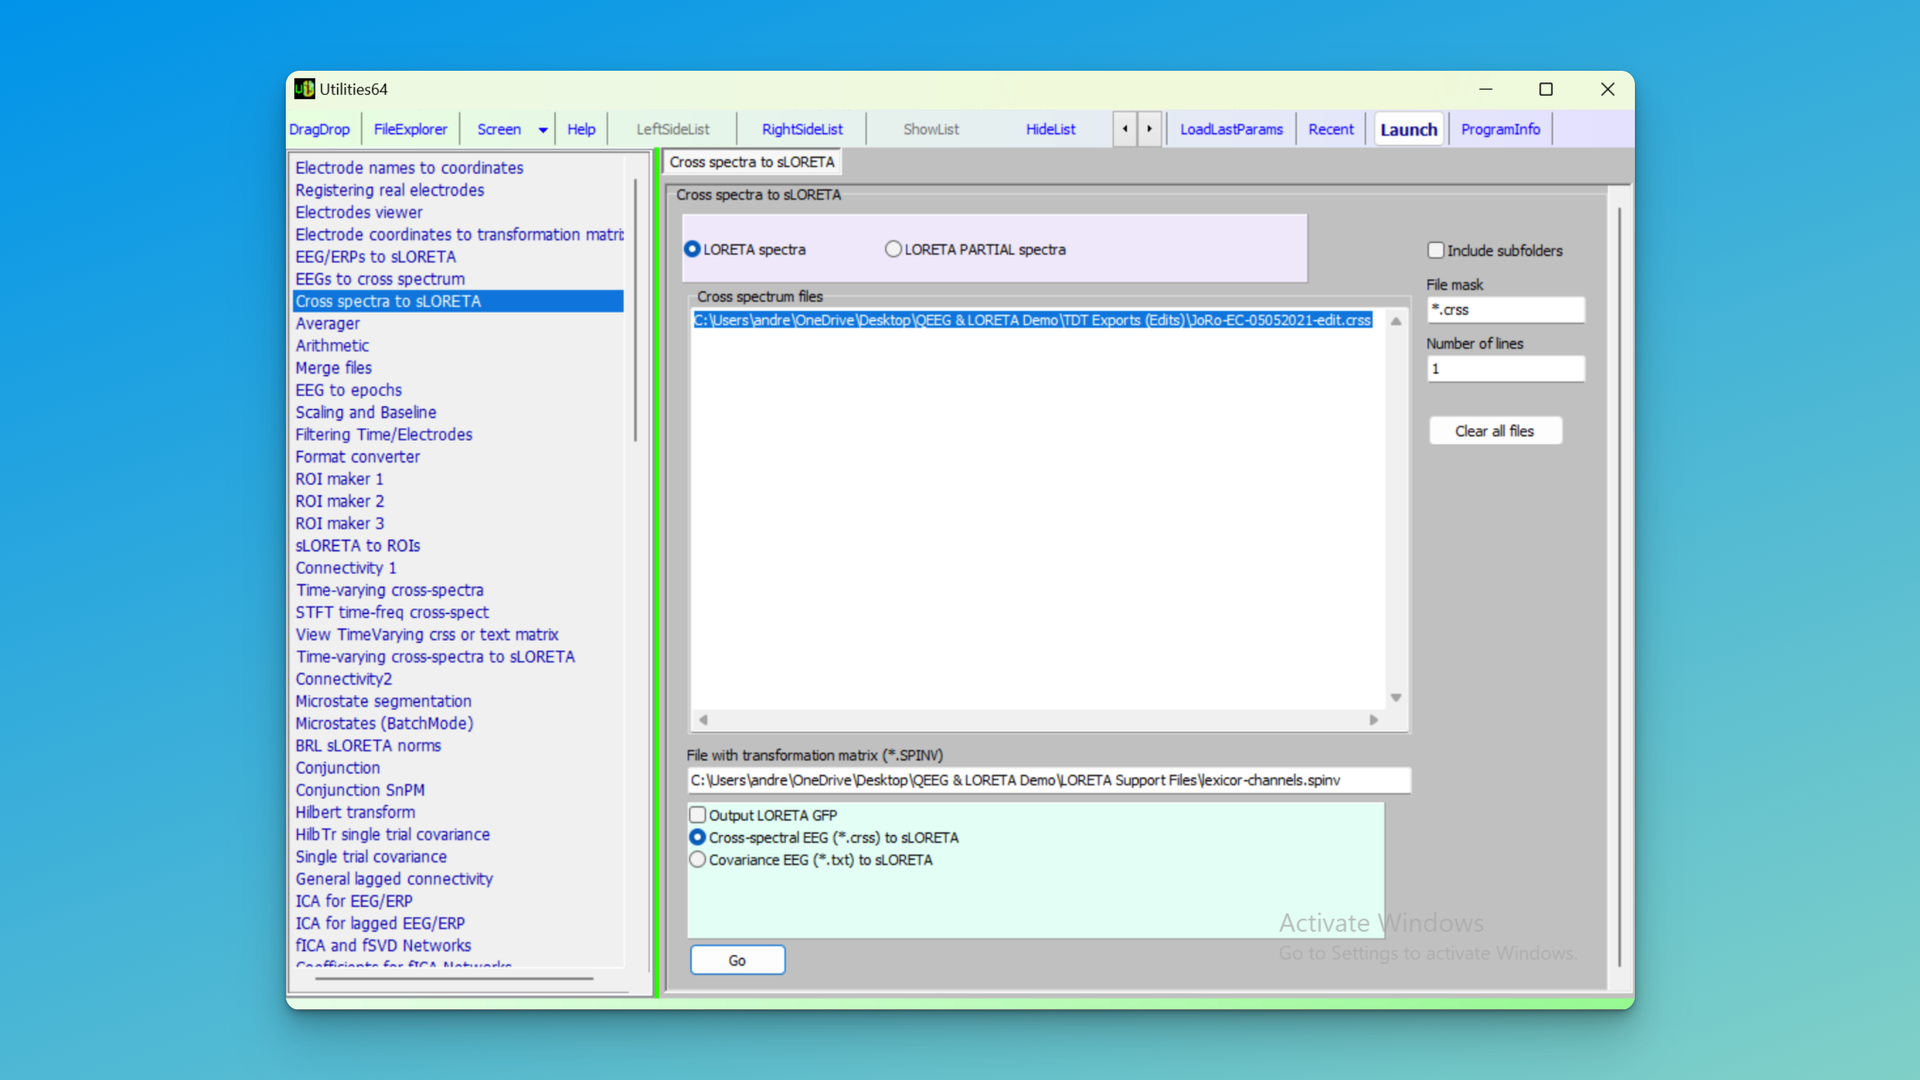Click the Utilities64 app icon in title bar
This screenshot has height=1080, width=1920.
304,89
